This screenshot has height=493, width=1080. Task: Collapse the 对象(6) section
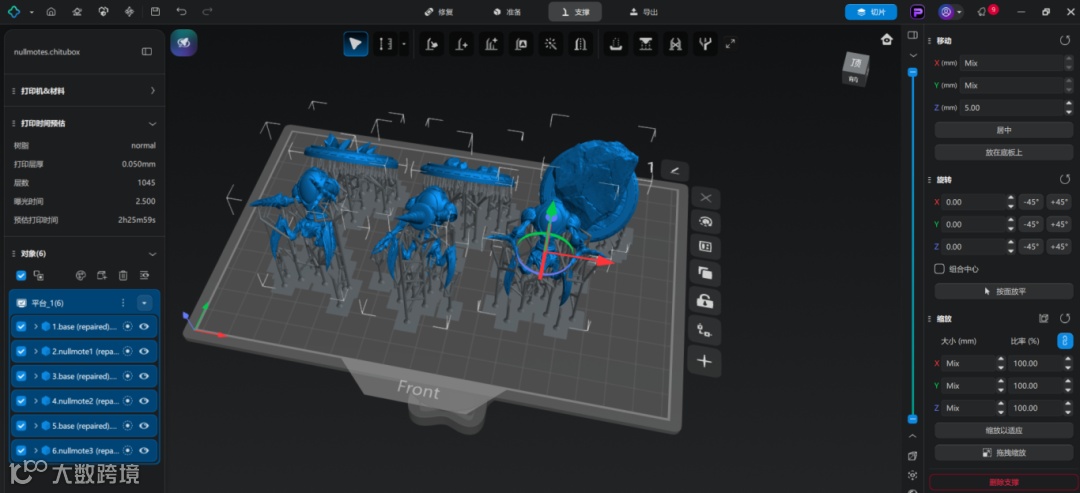tap(153, 253)
